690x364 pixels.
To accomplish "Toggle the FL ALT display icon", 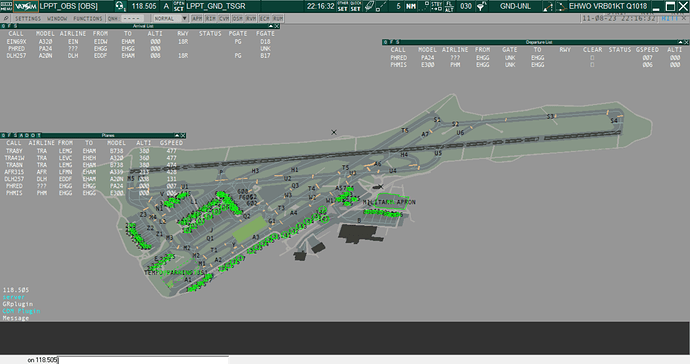I will [449, 6].
